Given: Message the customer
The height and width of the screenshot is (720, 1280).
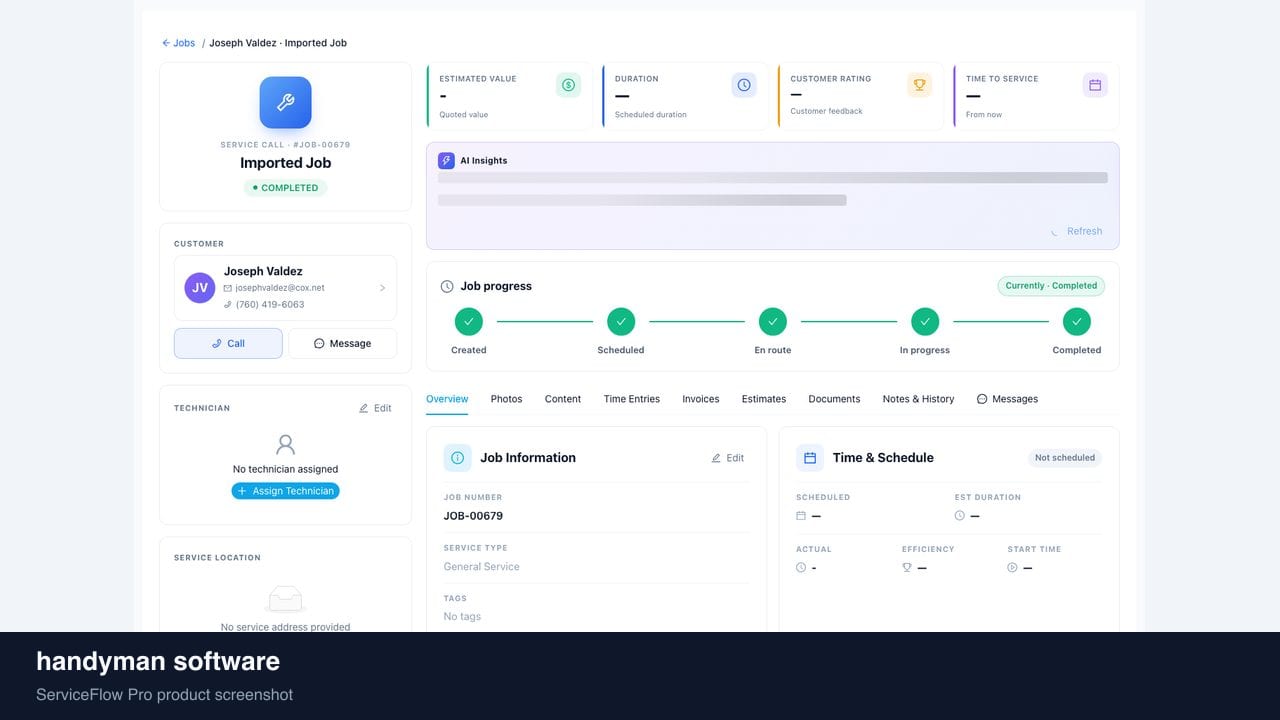Looking at the screenshot, I should 343,343.
